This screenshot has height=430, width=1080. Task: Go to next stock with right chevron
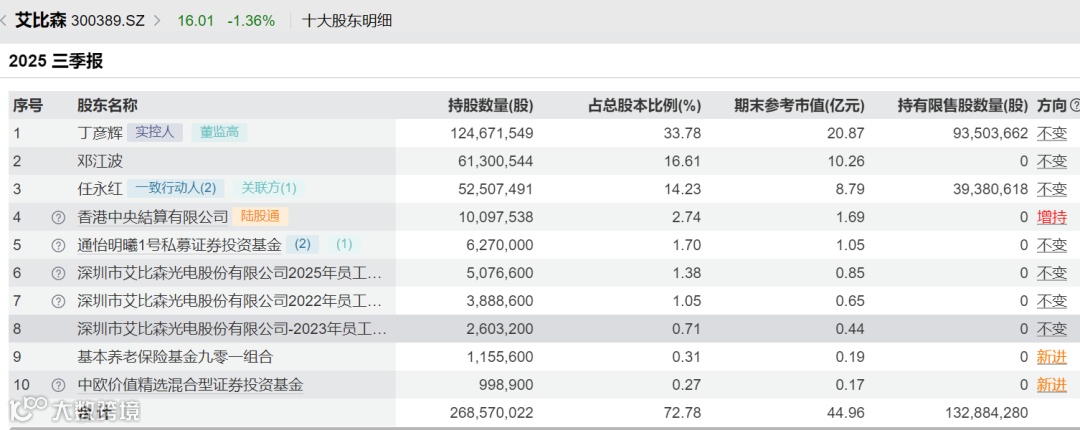click(x=157, y=21)
